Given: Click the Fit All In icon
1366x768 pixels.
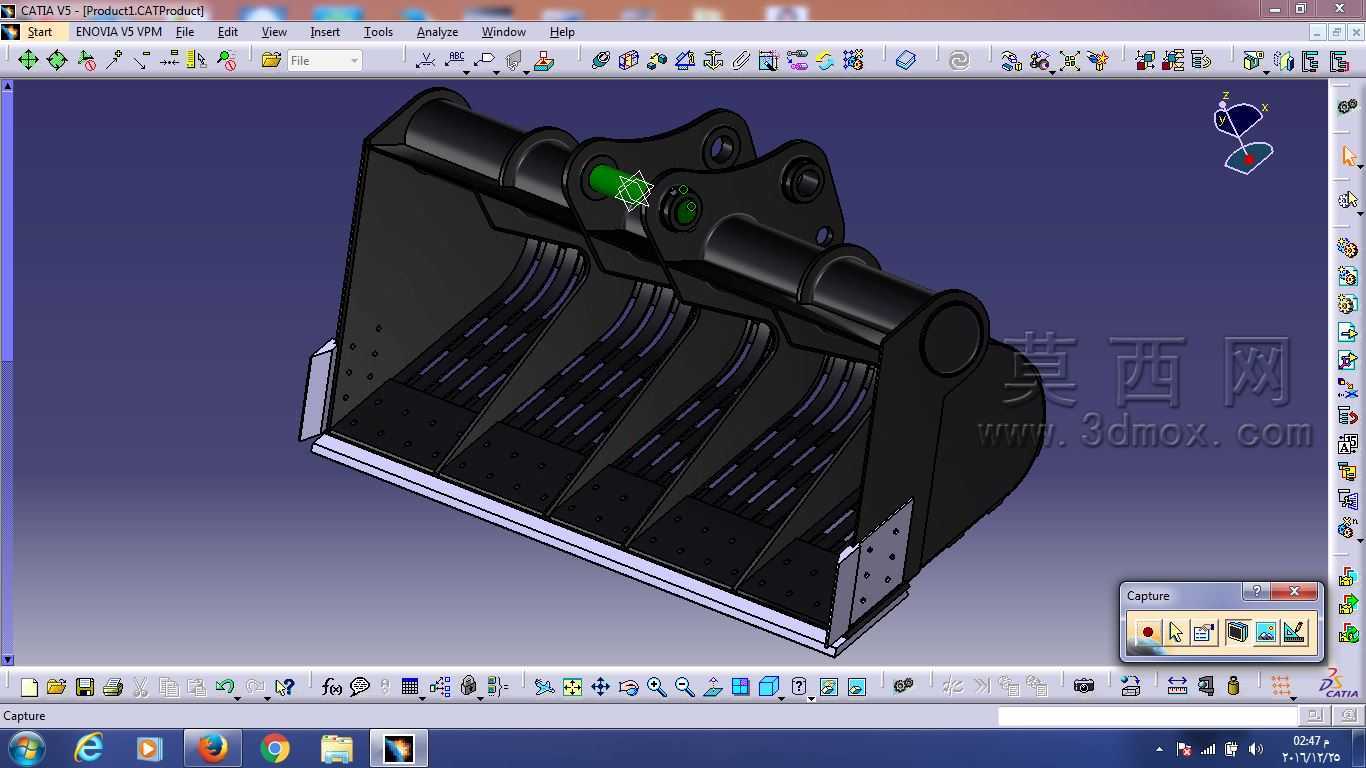Looking at the screenshot, I should tap(572, 687).
